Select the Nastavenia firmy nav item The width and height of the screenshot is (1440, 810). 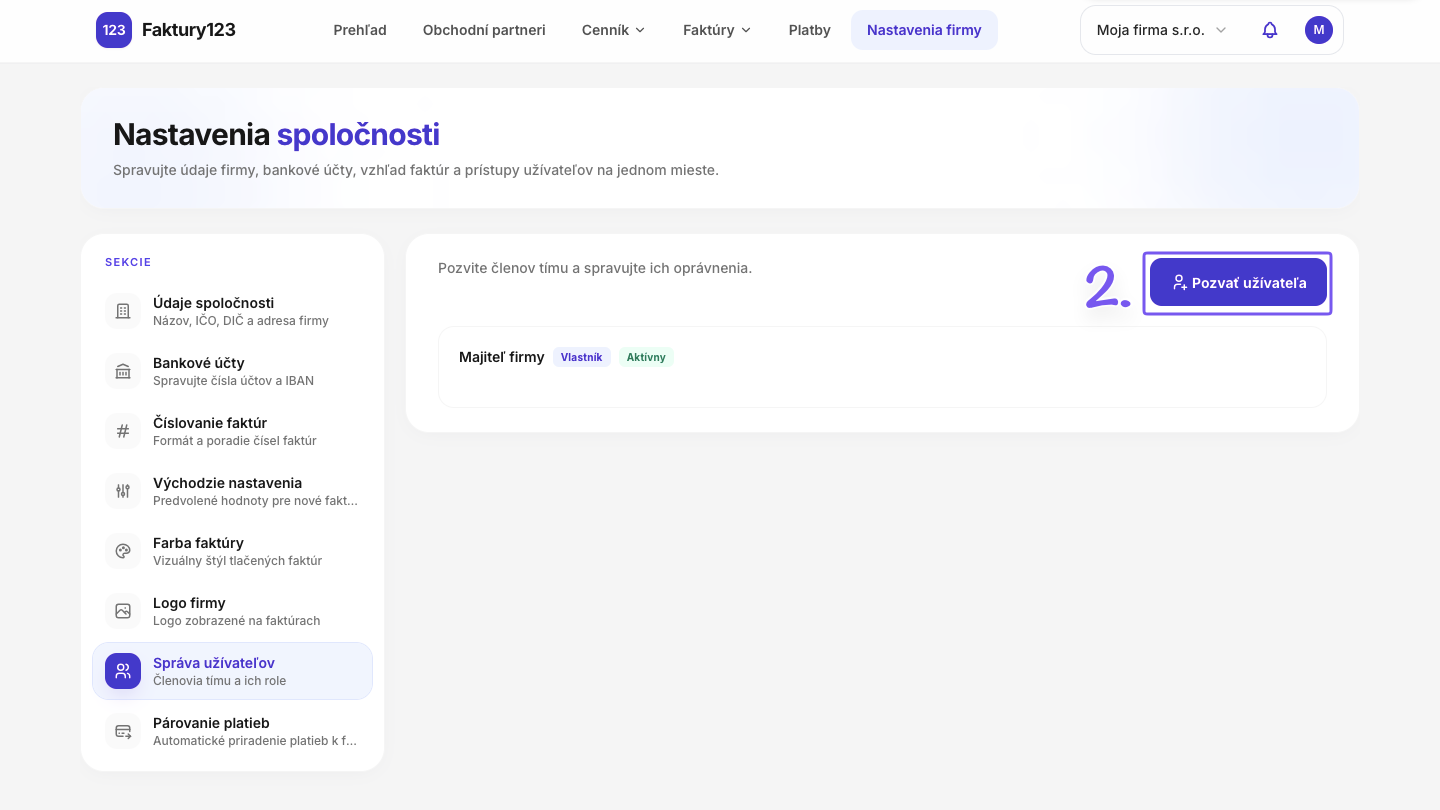924,30
